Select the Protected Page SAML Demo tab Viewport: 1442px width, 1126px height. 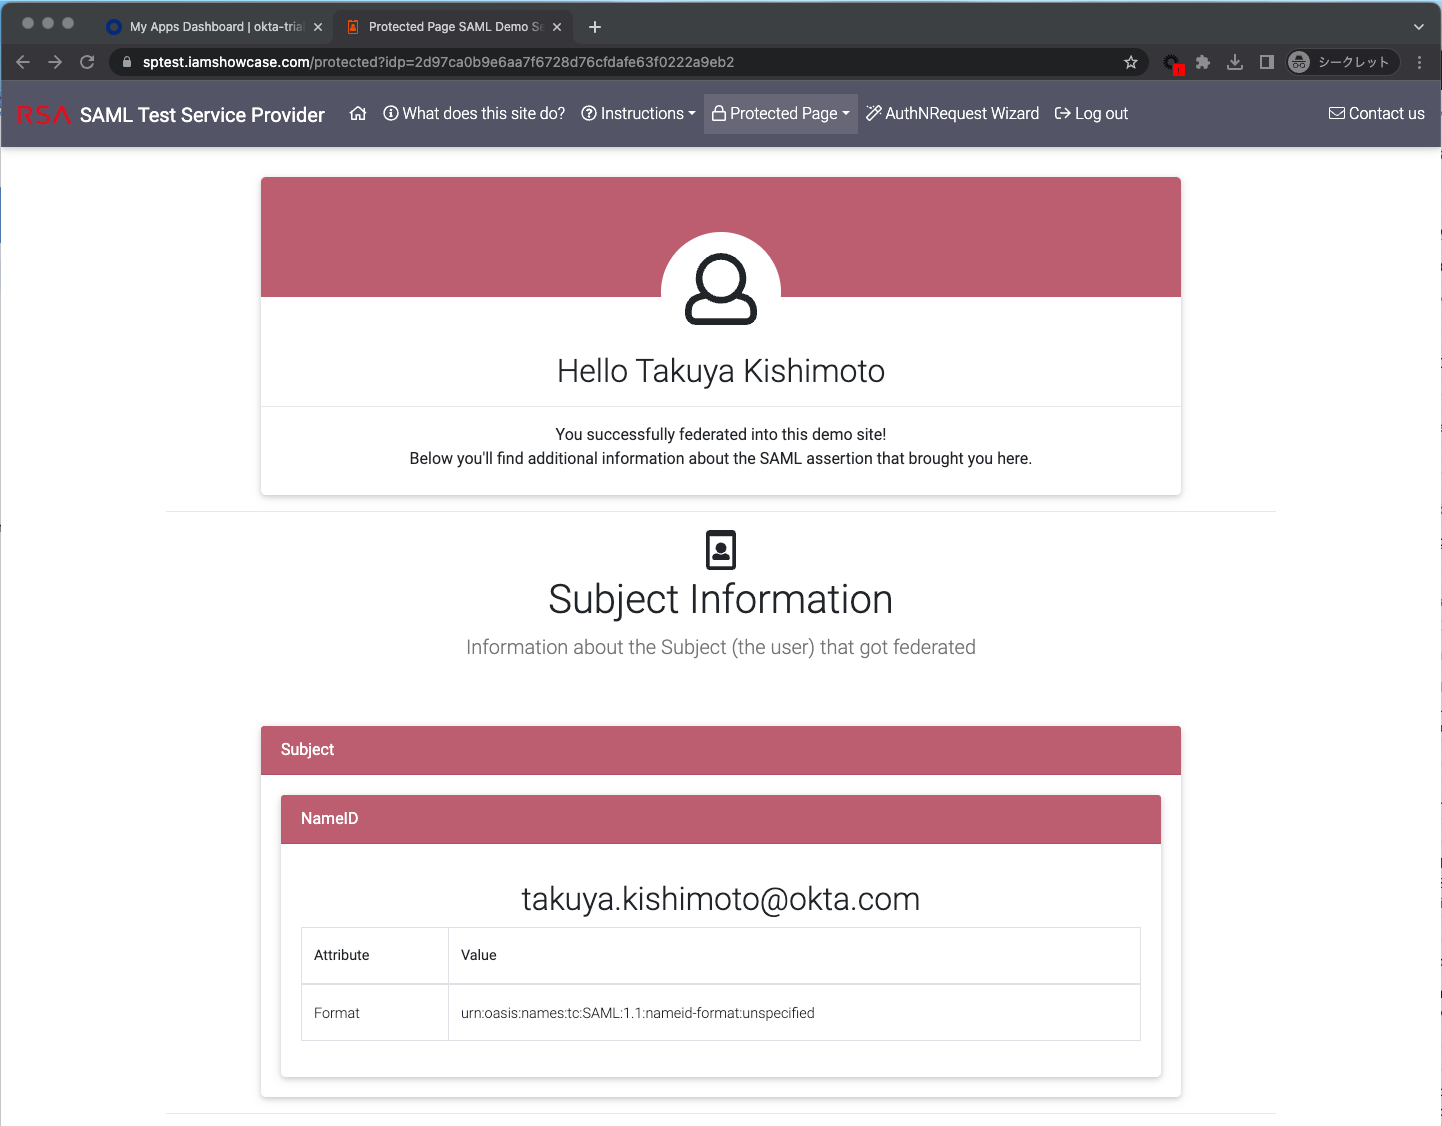point(454,27)
